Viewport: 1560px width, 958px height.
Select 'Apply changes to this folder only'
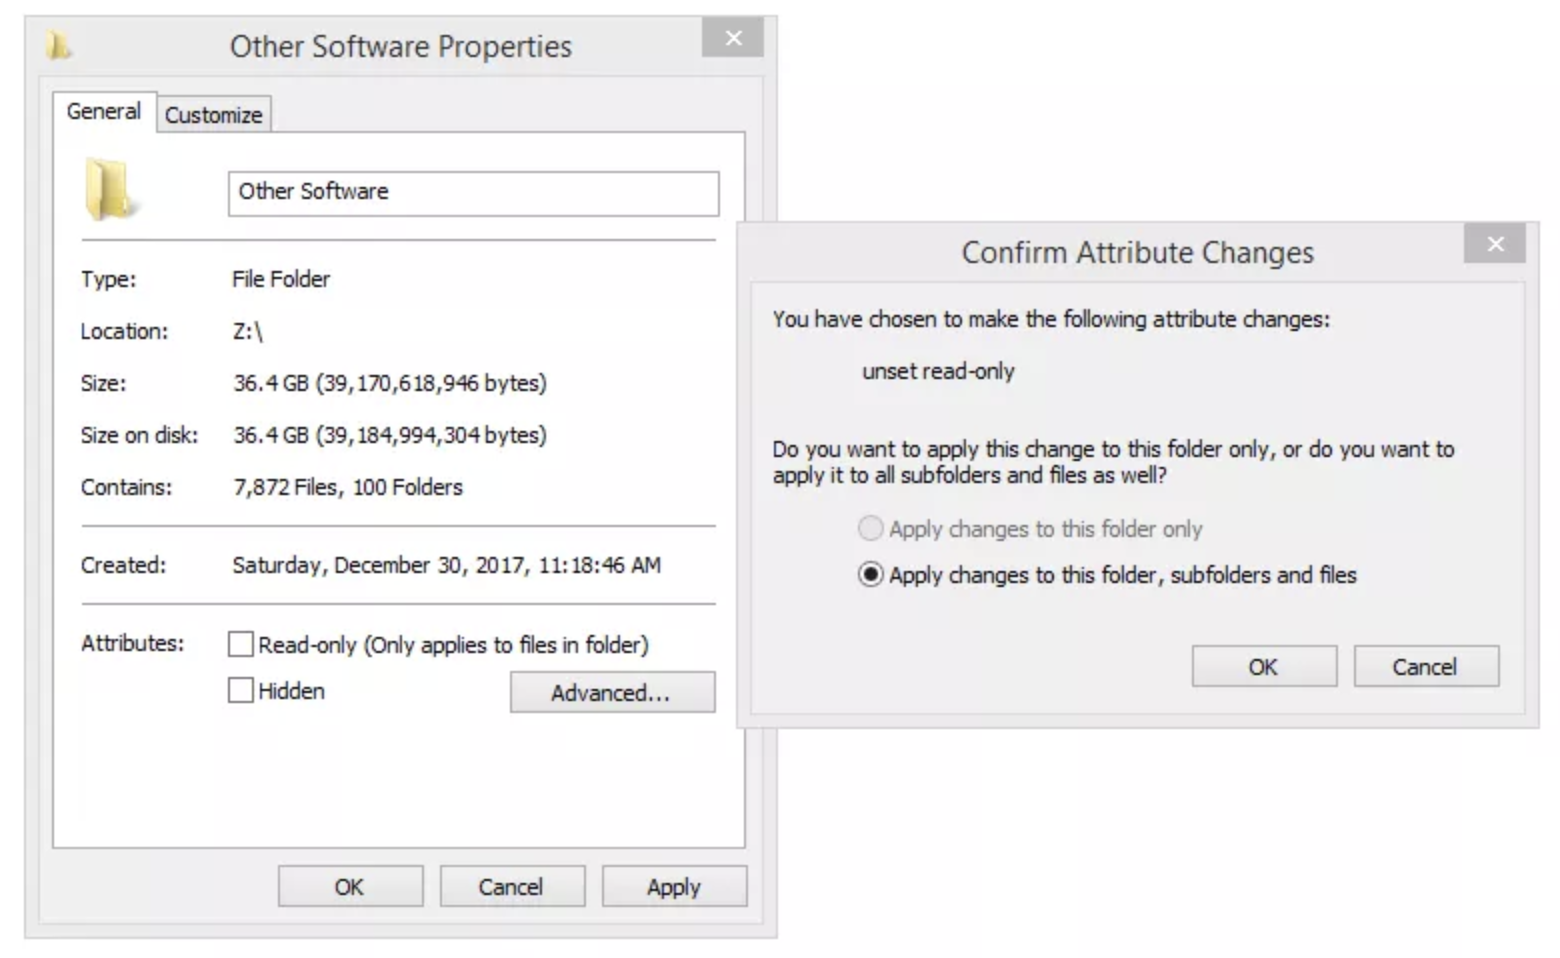(871, 528)
